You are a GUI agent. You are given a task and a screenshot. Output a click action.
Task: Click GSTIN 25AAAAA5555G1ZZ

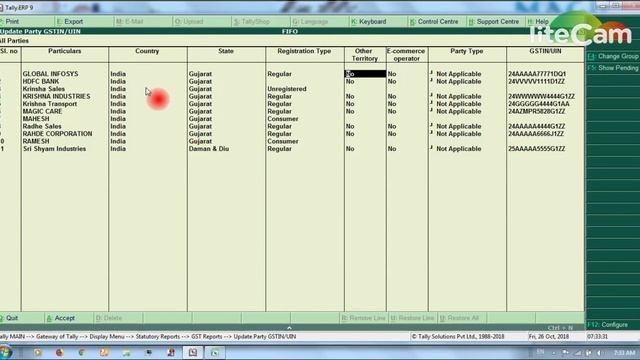tap(537, 149)
